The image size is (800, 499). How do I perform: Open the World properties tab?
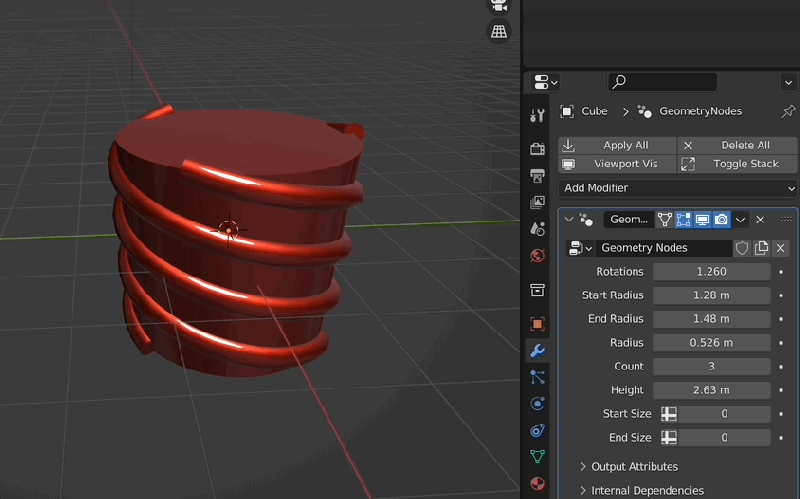(x=537, y=256)
